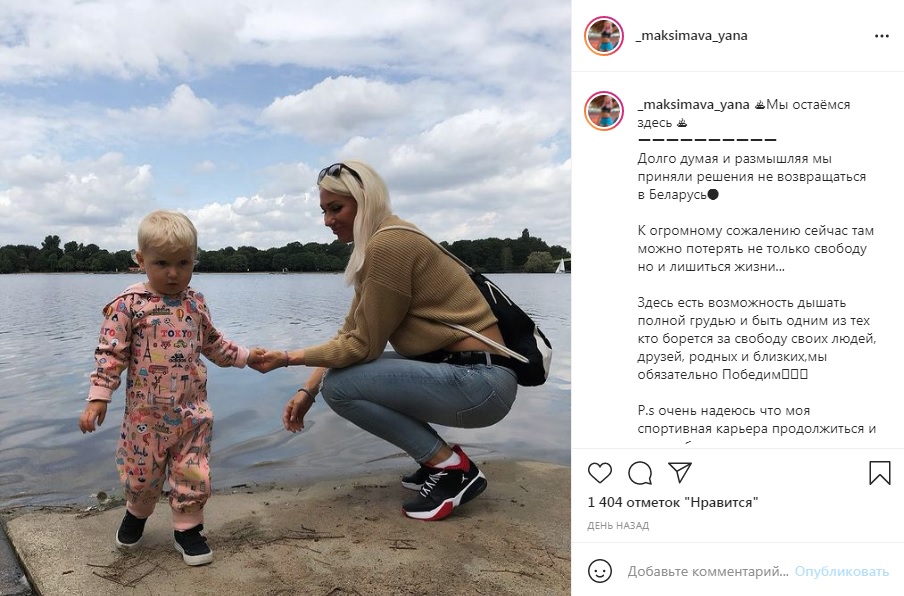This screenshot has height=596, width=904.
Task: Focus the 'Добавьте комментарий' comment field
Action: [708, 572]
